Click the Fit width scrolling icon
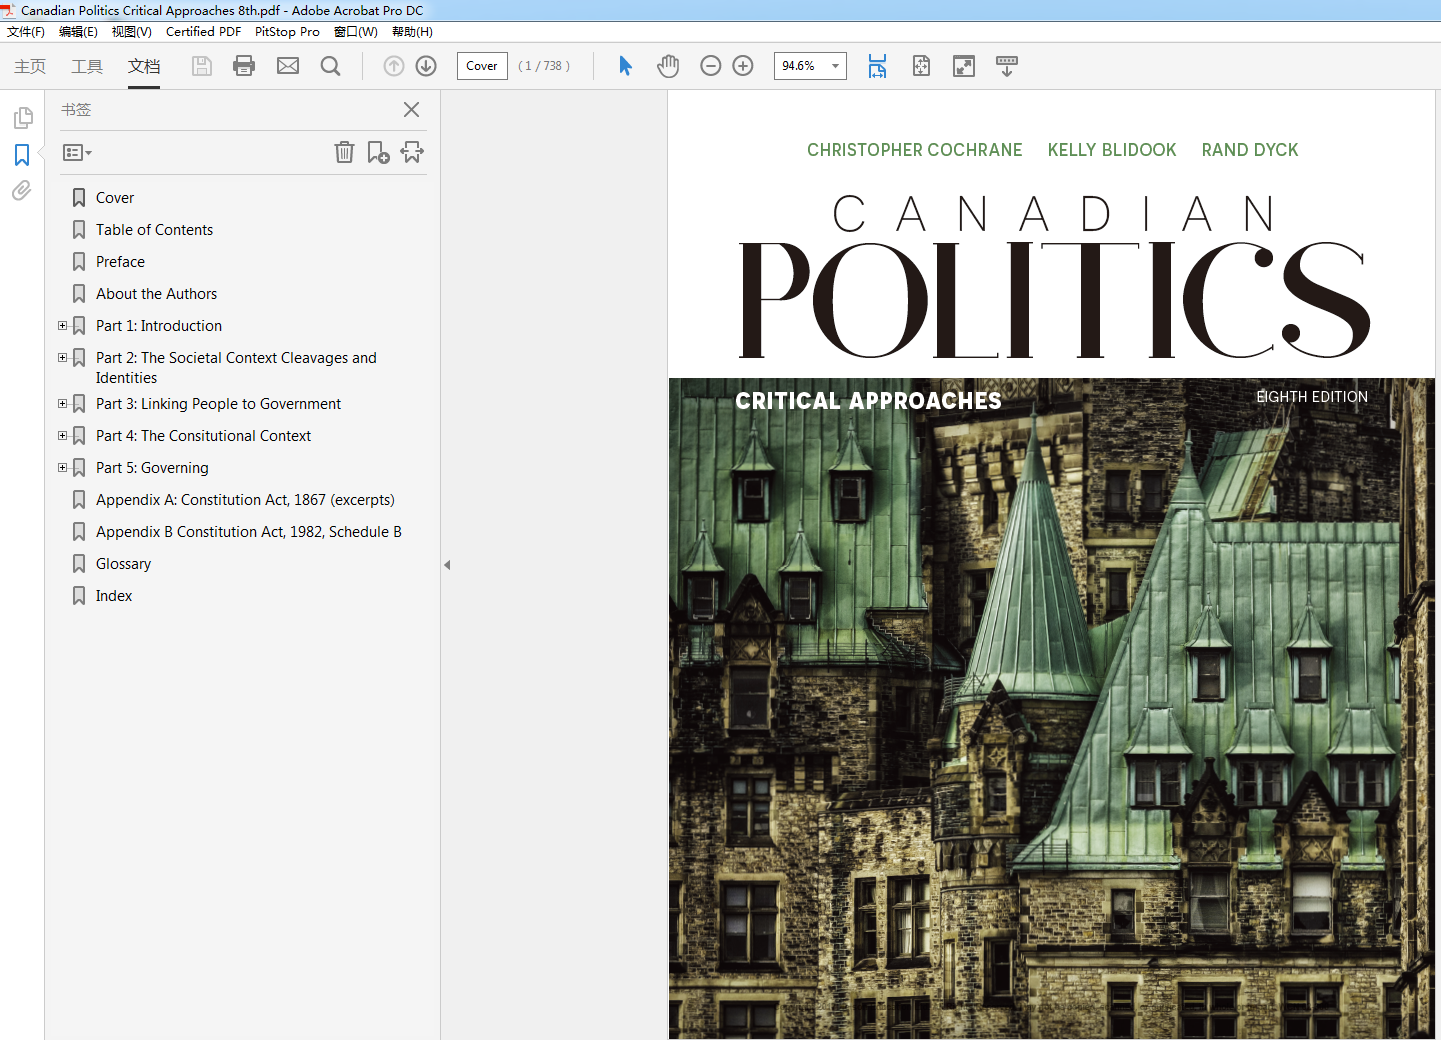 tap(877, 66)
